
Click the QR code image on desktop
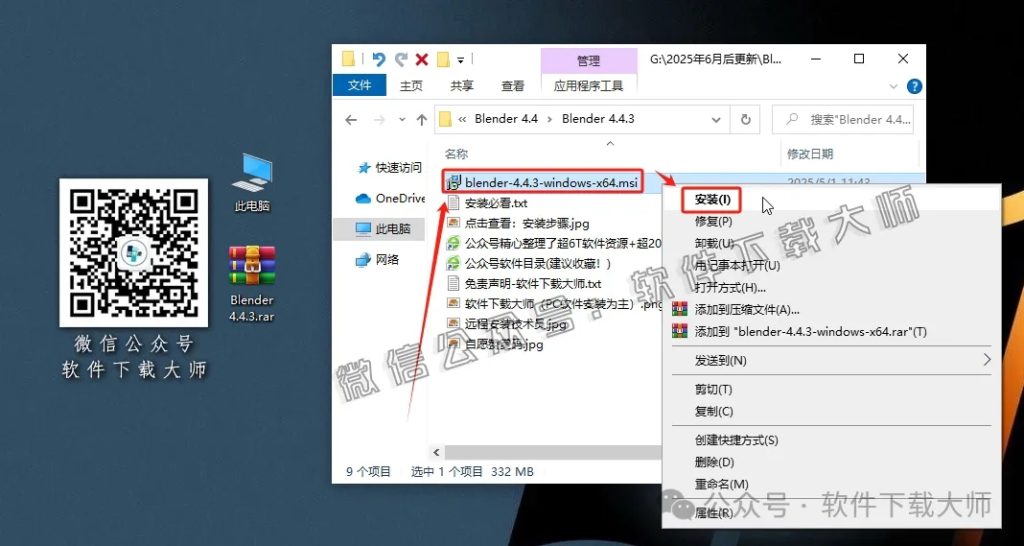coord(134,253)
